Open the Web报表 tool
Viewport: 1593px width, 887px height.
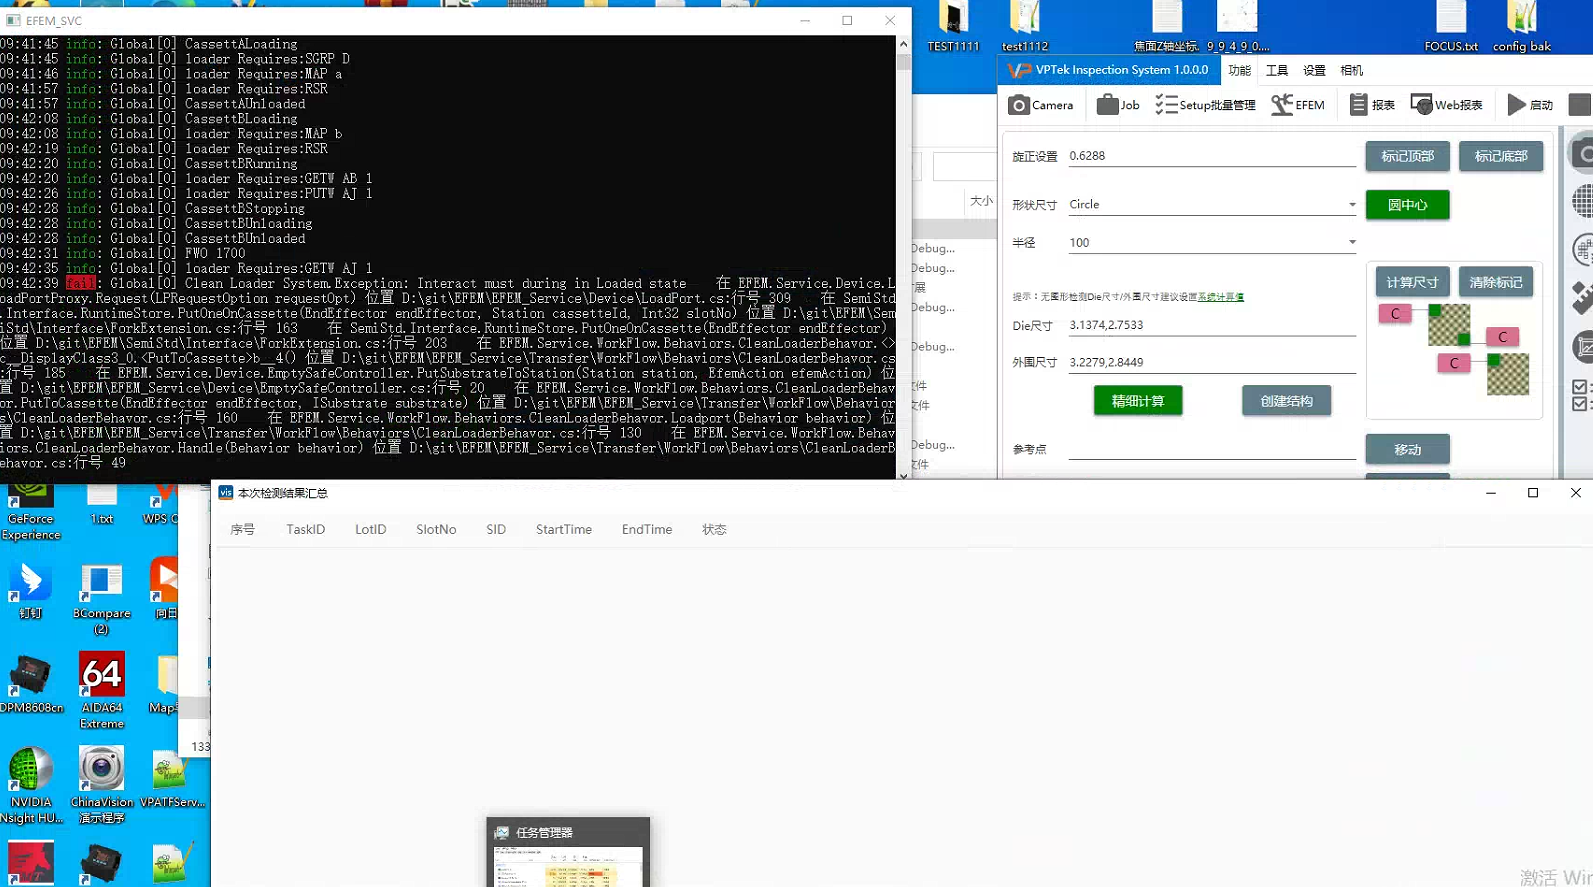point(1446,105)
